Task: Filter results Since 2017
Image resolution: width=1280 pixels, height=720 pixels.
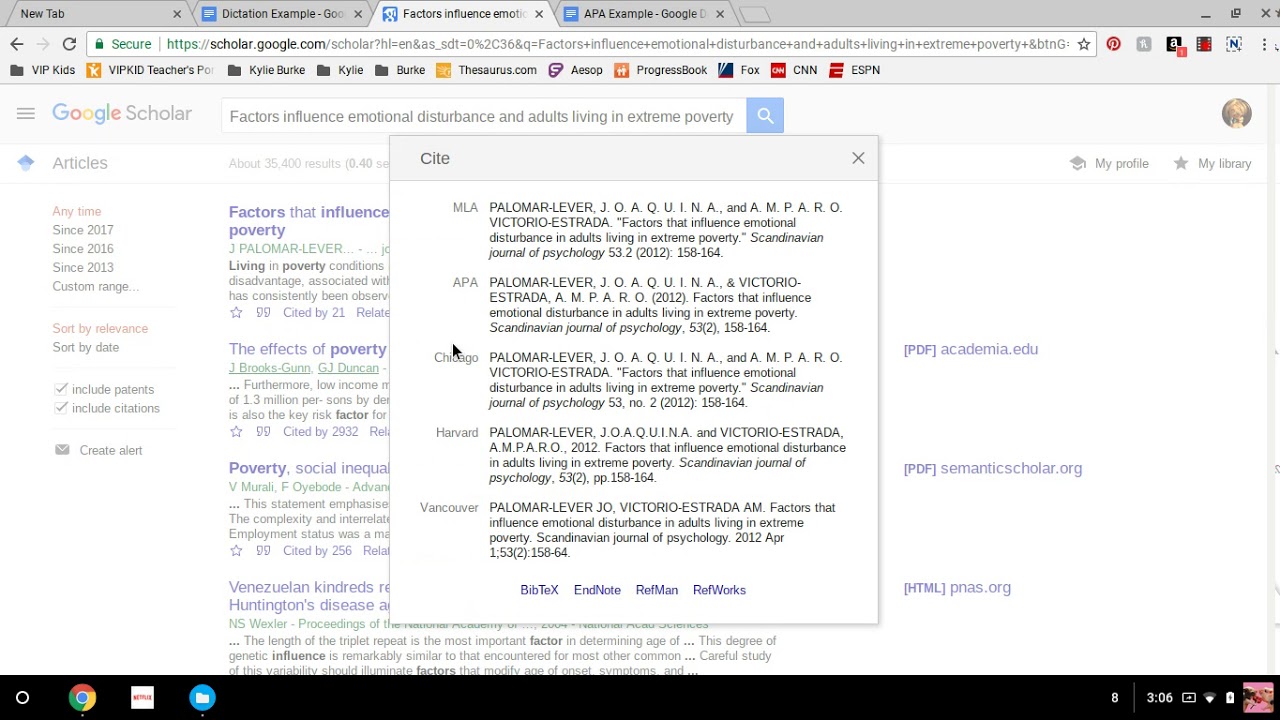Action: pos(83,230)
